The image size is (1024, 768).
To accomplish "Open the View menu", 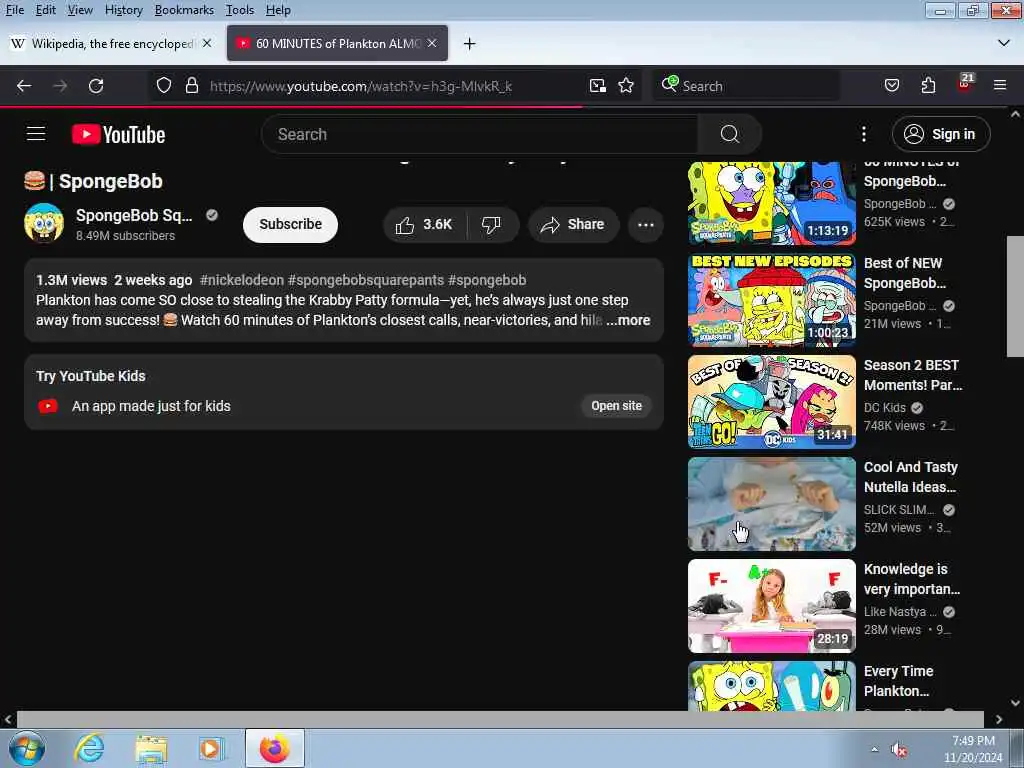I will [x=80, y=10].
